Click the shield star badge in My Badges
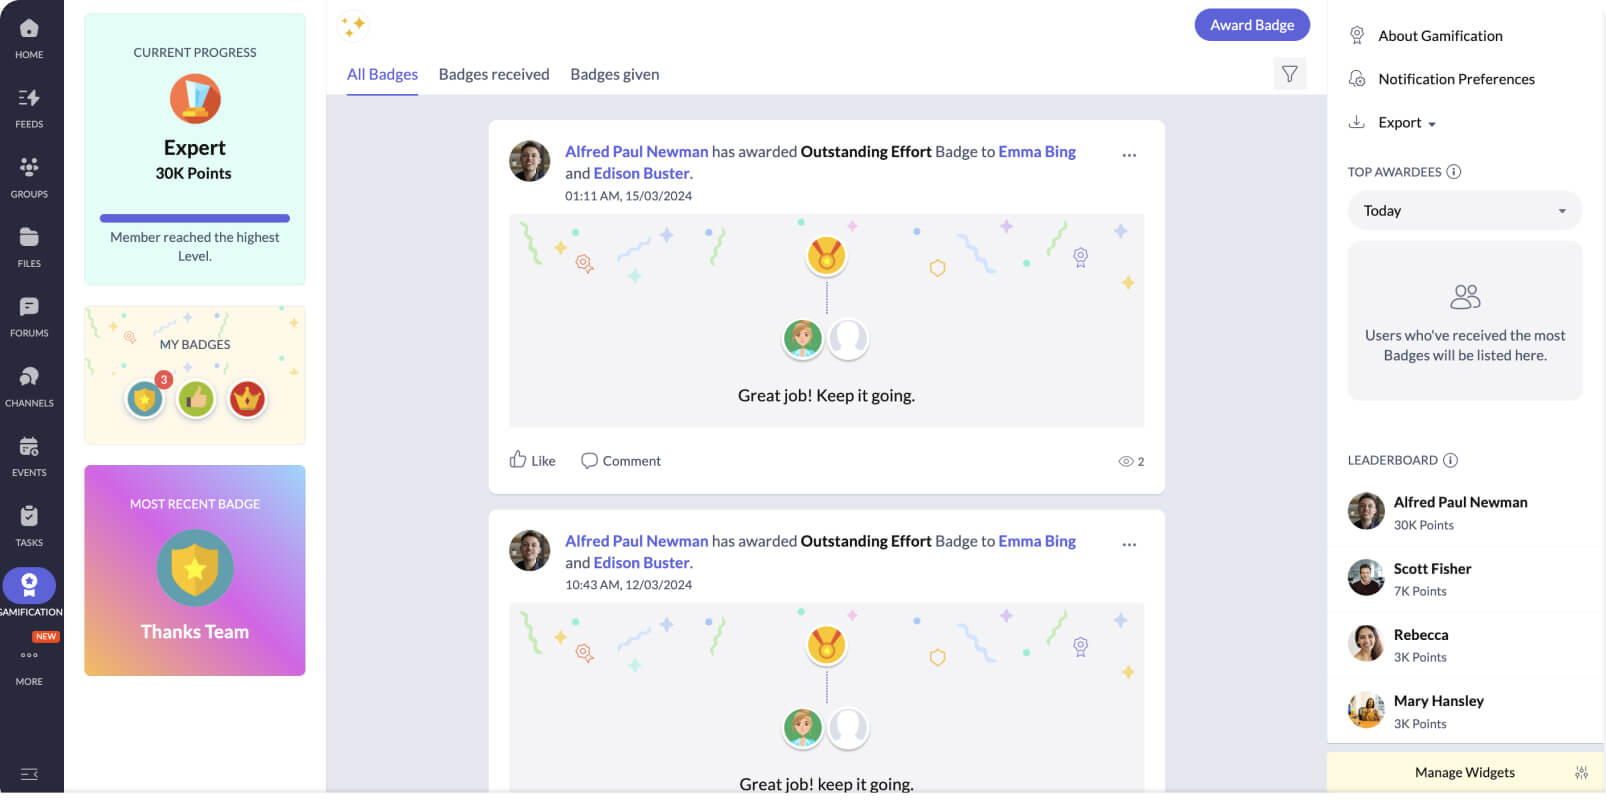 coord(145,399)
